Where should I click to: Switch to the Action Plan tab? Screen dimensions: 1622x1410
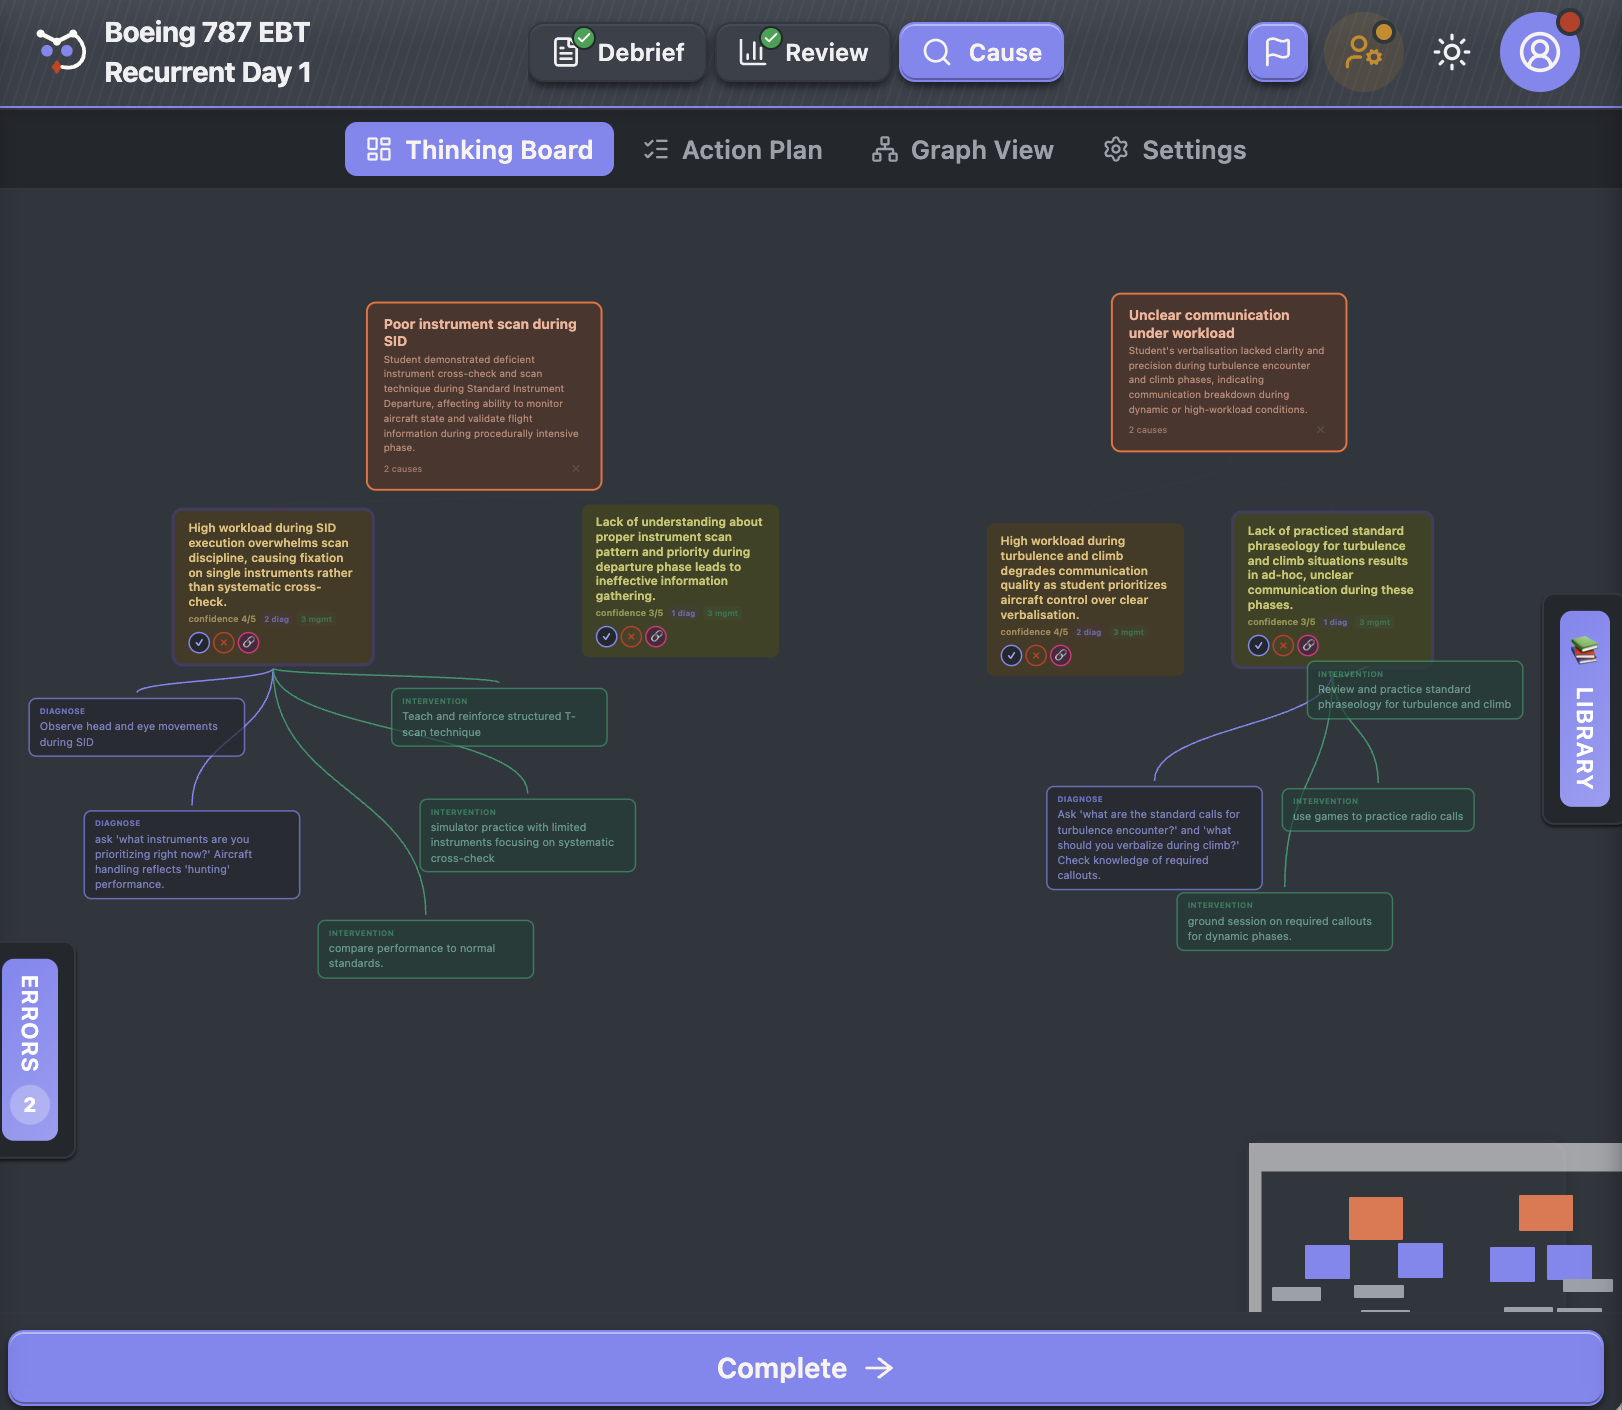click(x=733, y=150)
